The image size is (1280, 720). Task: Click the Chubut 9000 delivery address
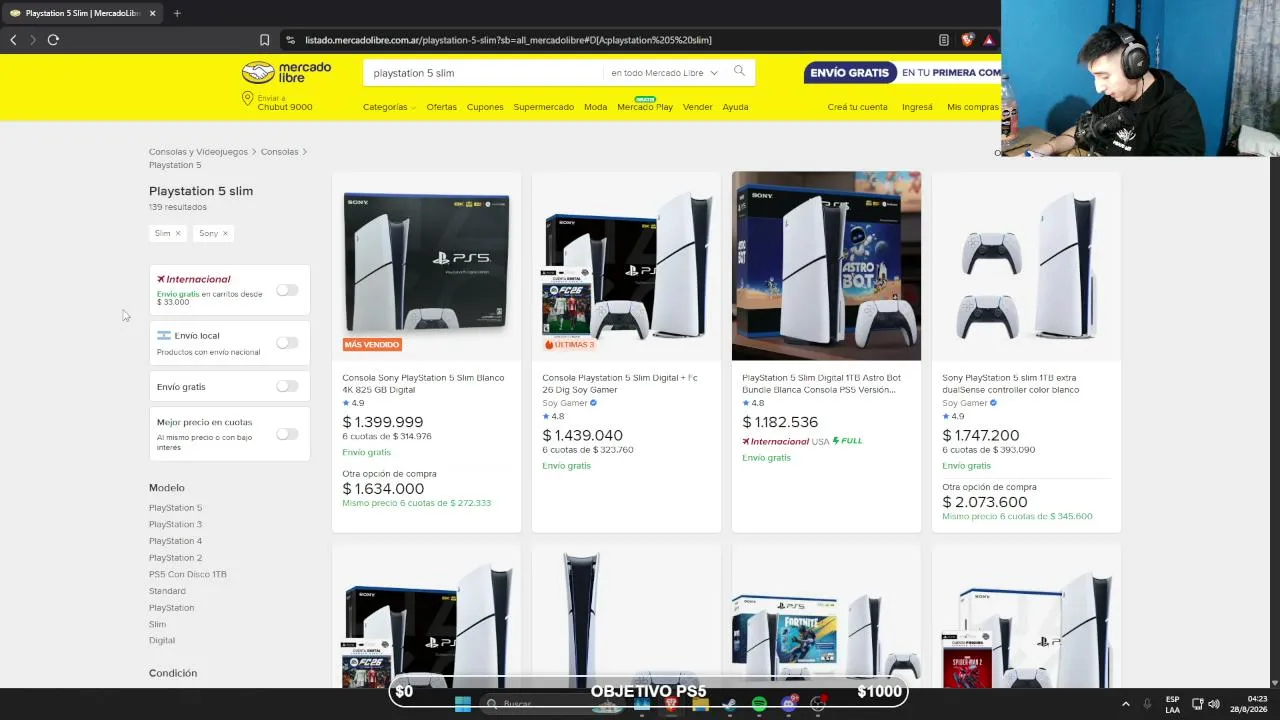(285, 107)
